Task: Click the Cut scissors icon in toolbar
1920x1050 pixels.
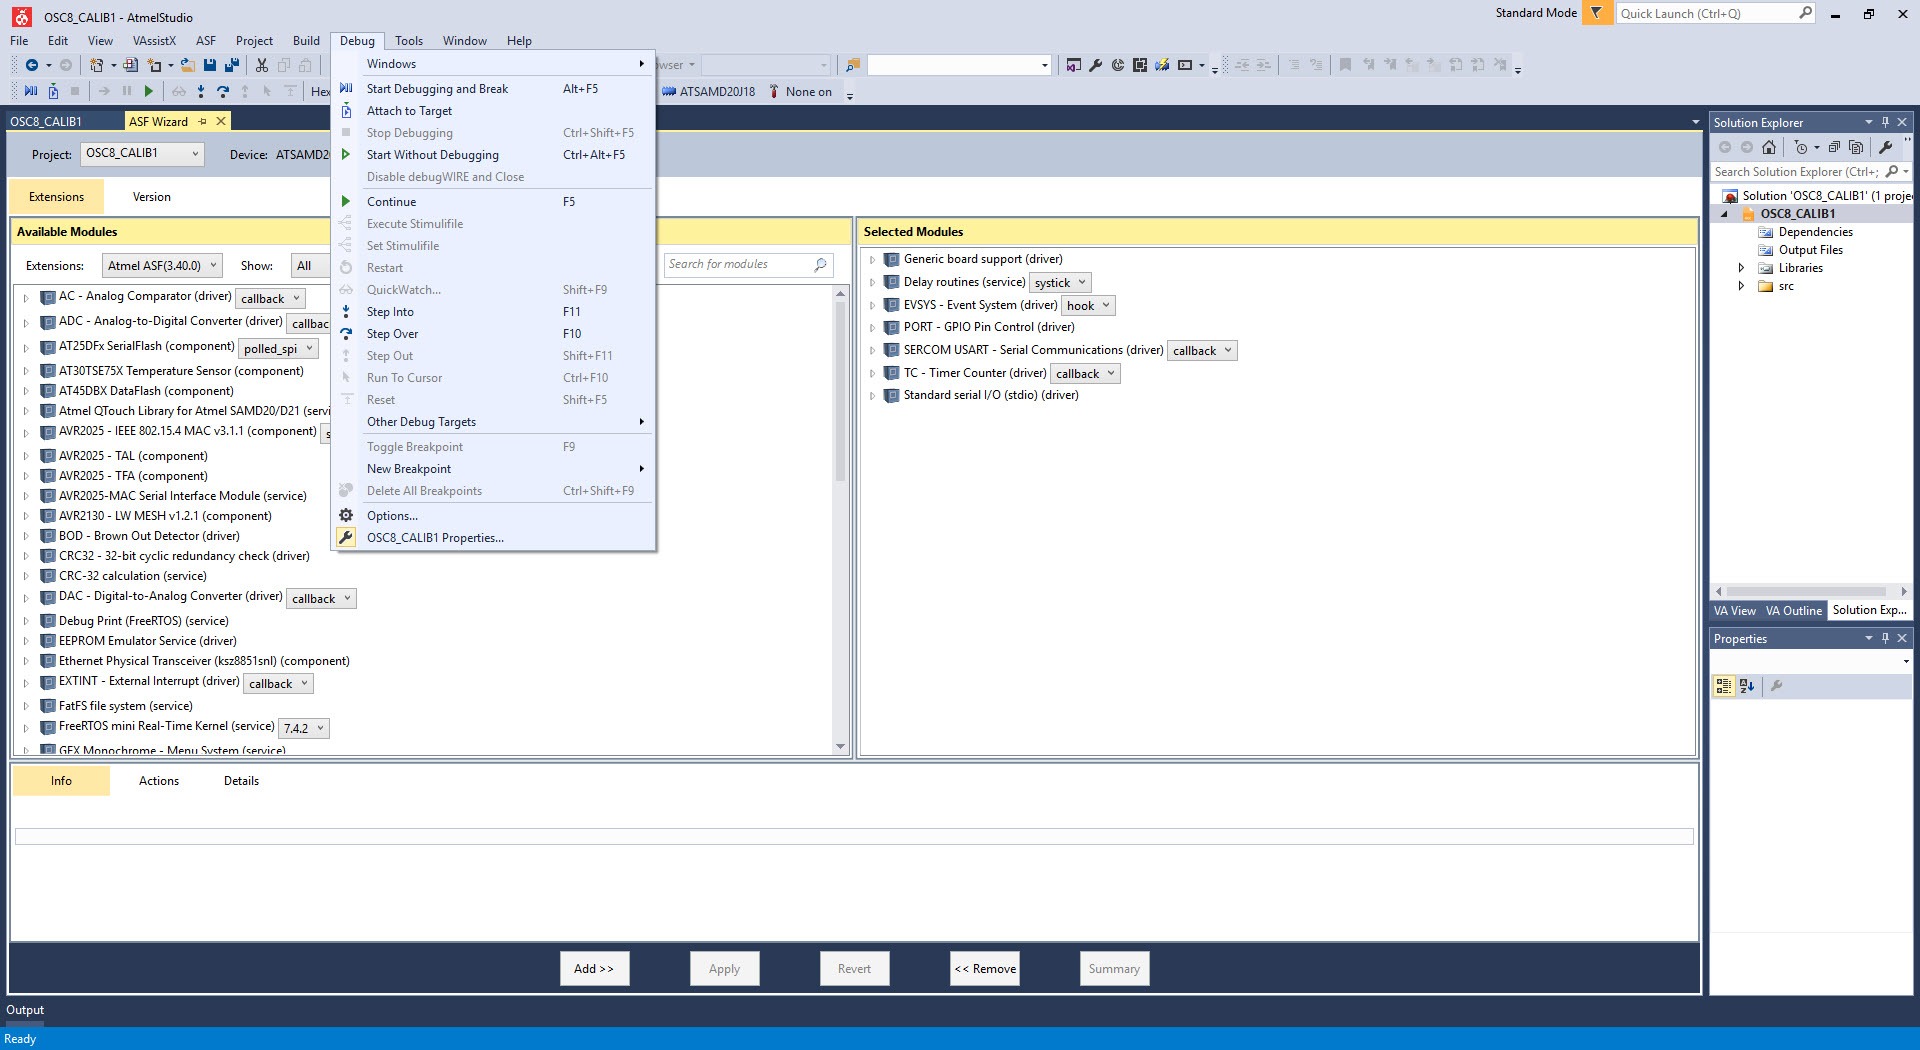Action: click(x=262, y=65)
